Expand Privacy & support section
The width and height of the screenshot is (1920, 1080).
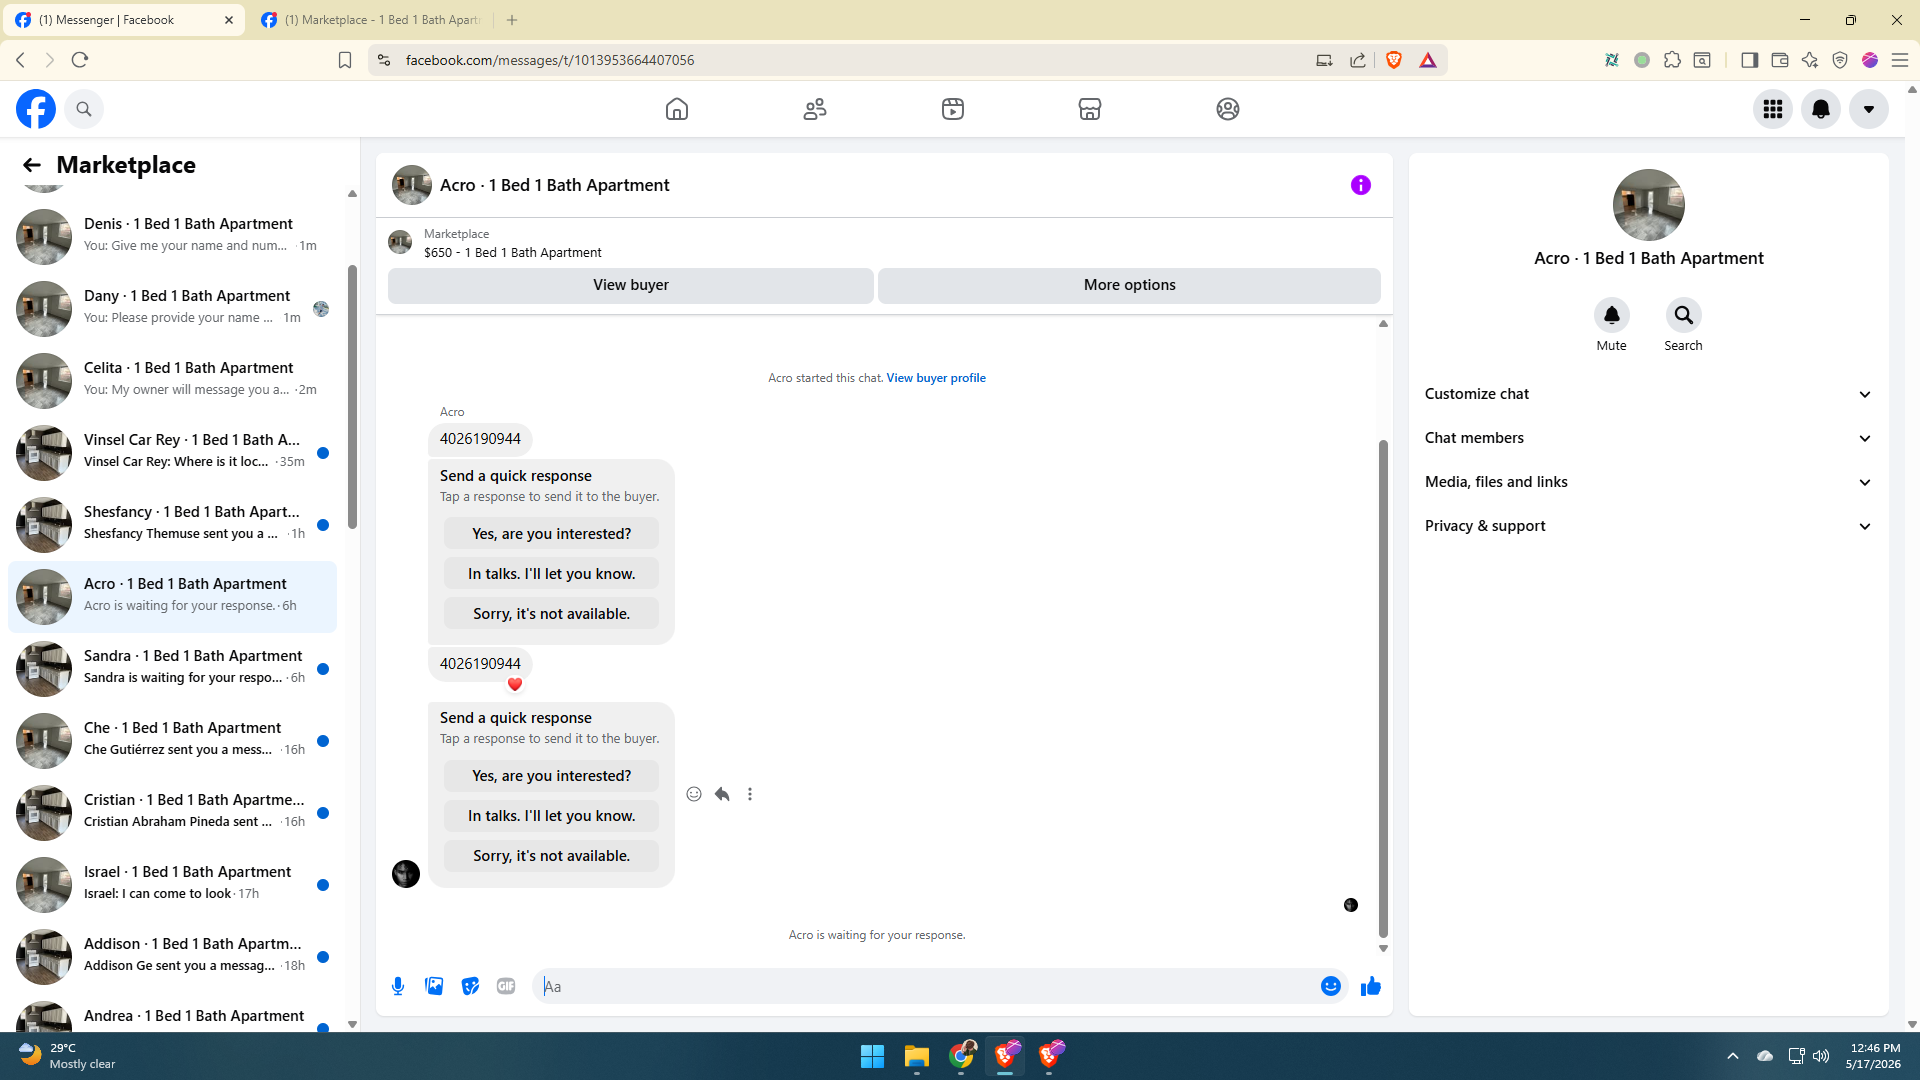click(x=1649, y=526)
